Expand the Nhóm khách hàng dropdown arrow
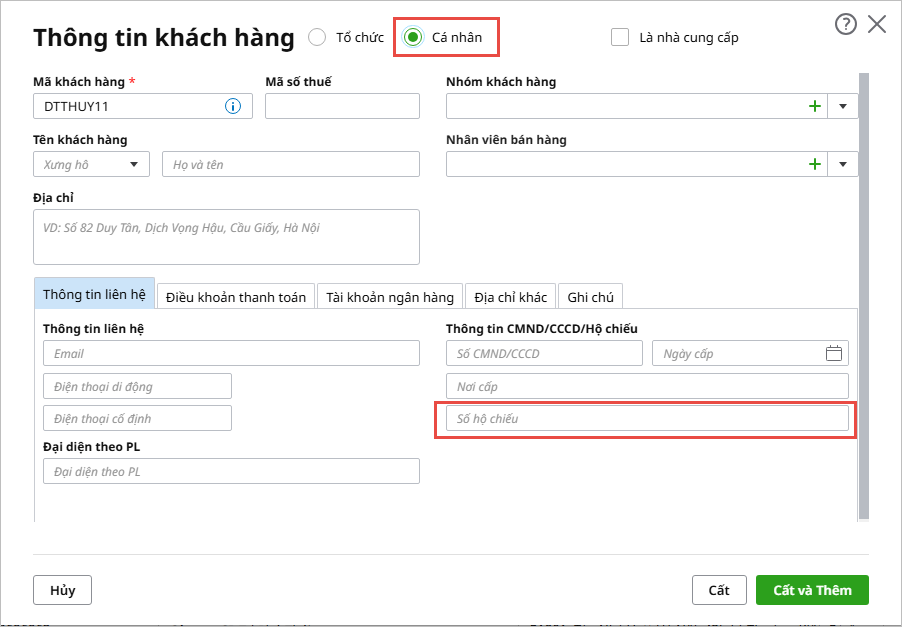The height and width of the screenshot is (627, 902). (x=843, y=106)
